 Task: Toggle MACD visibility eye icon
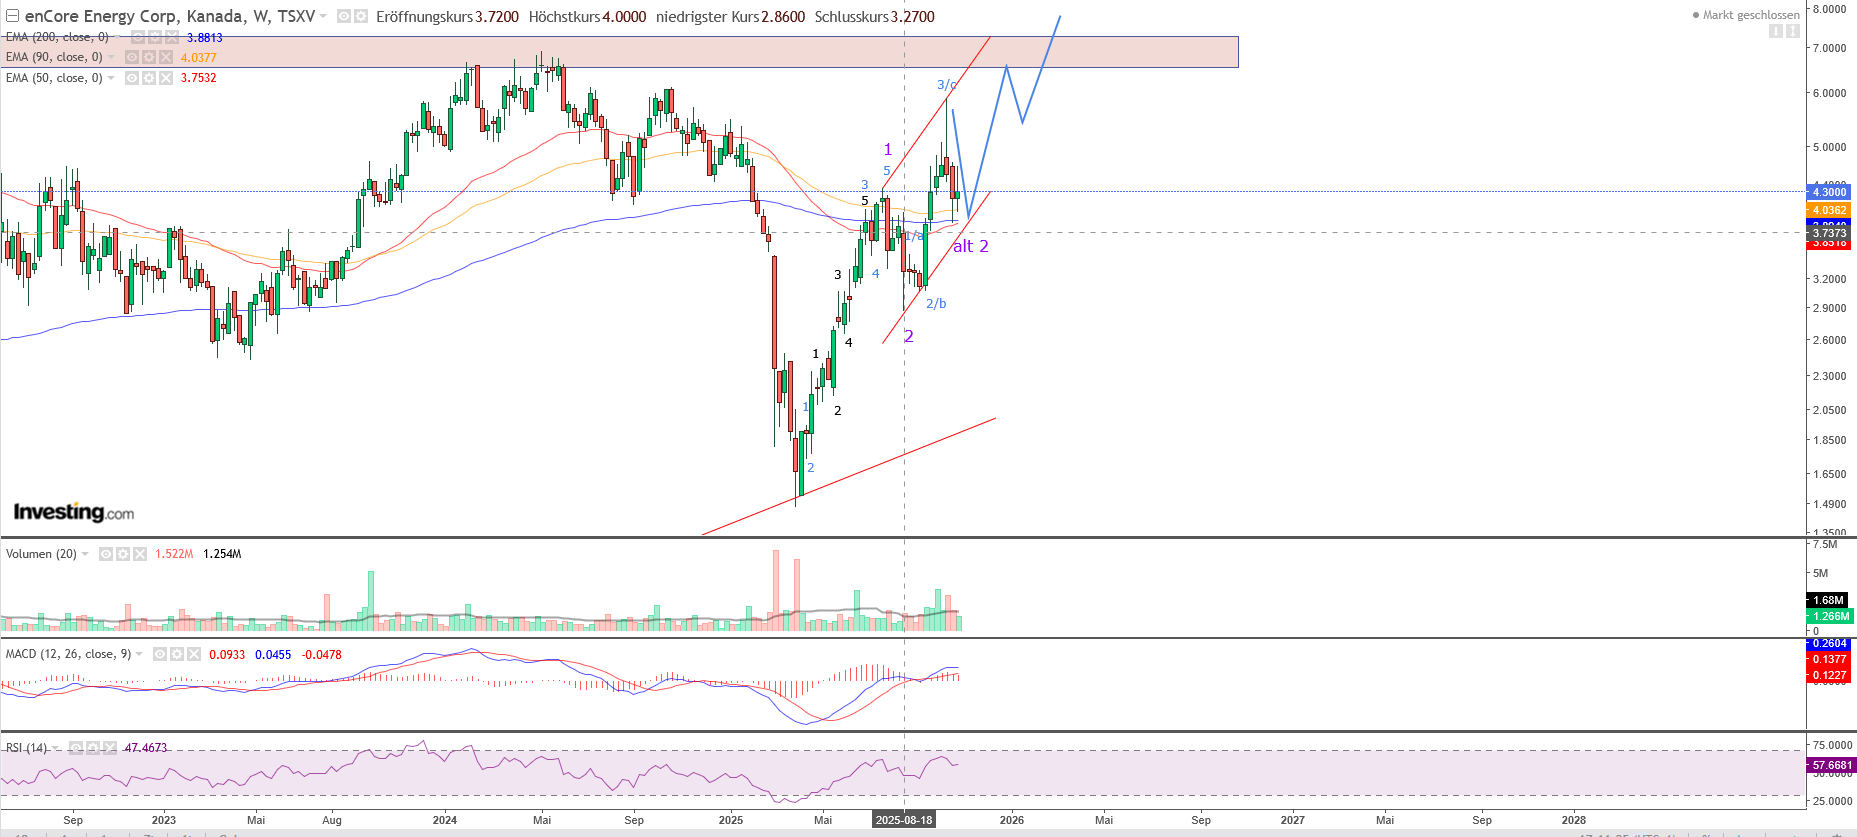(x=160, y=655)
